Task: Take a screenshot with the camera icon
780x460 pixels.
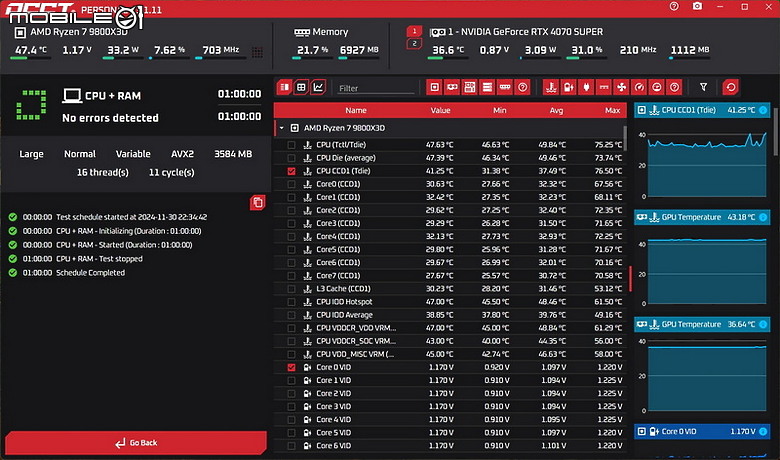Action: 697,6
